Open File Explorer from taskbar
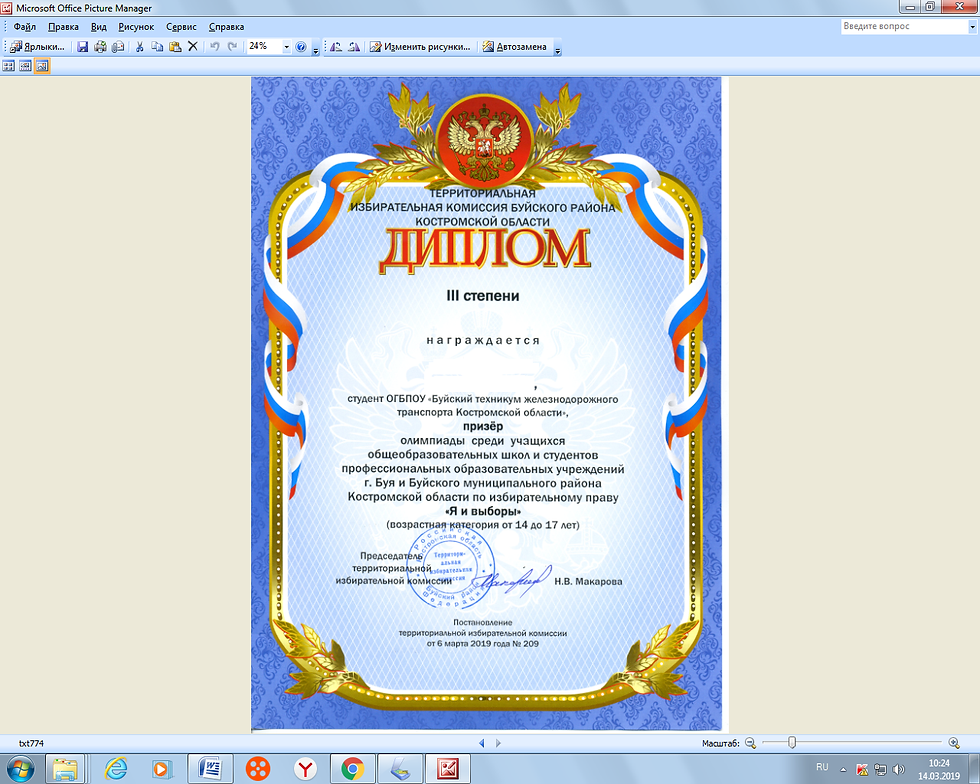 point(65,768)
